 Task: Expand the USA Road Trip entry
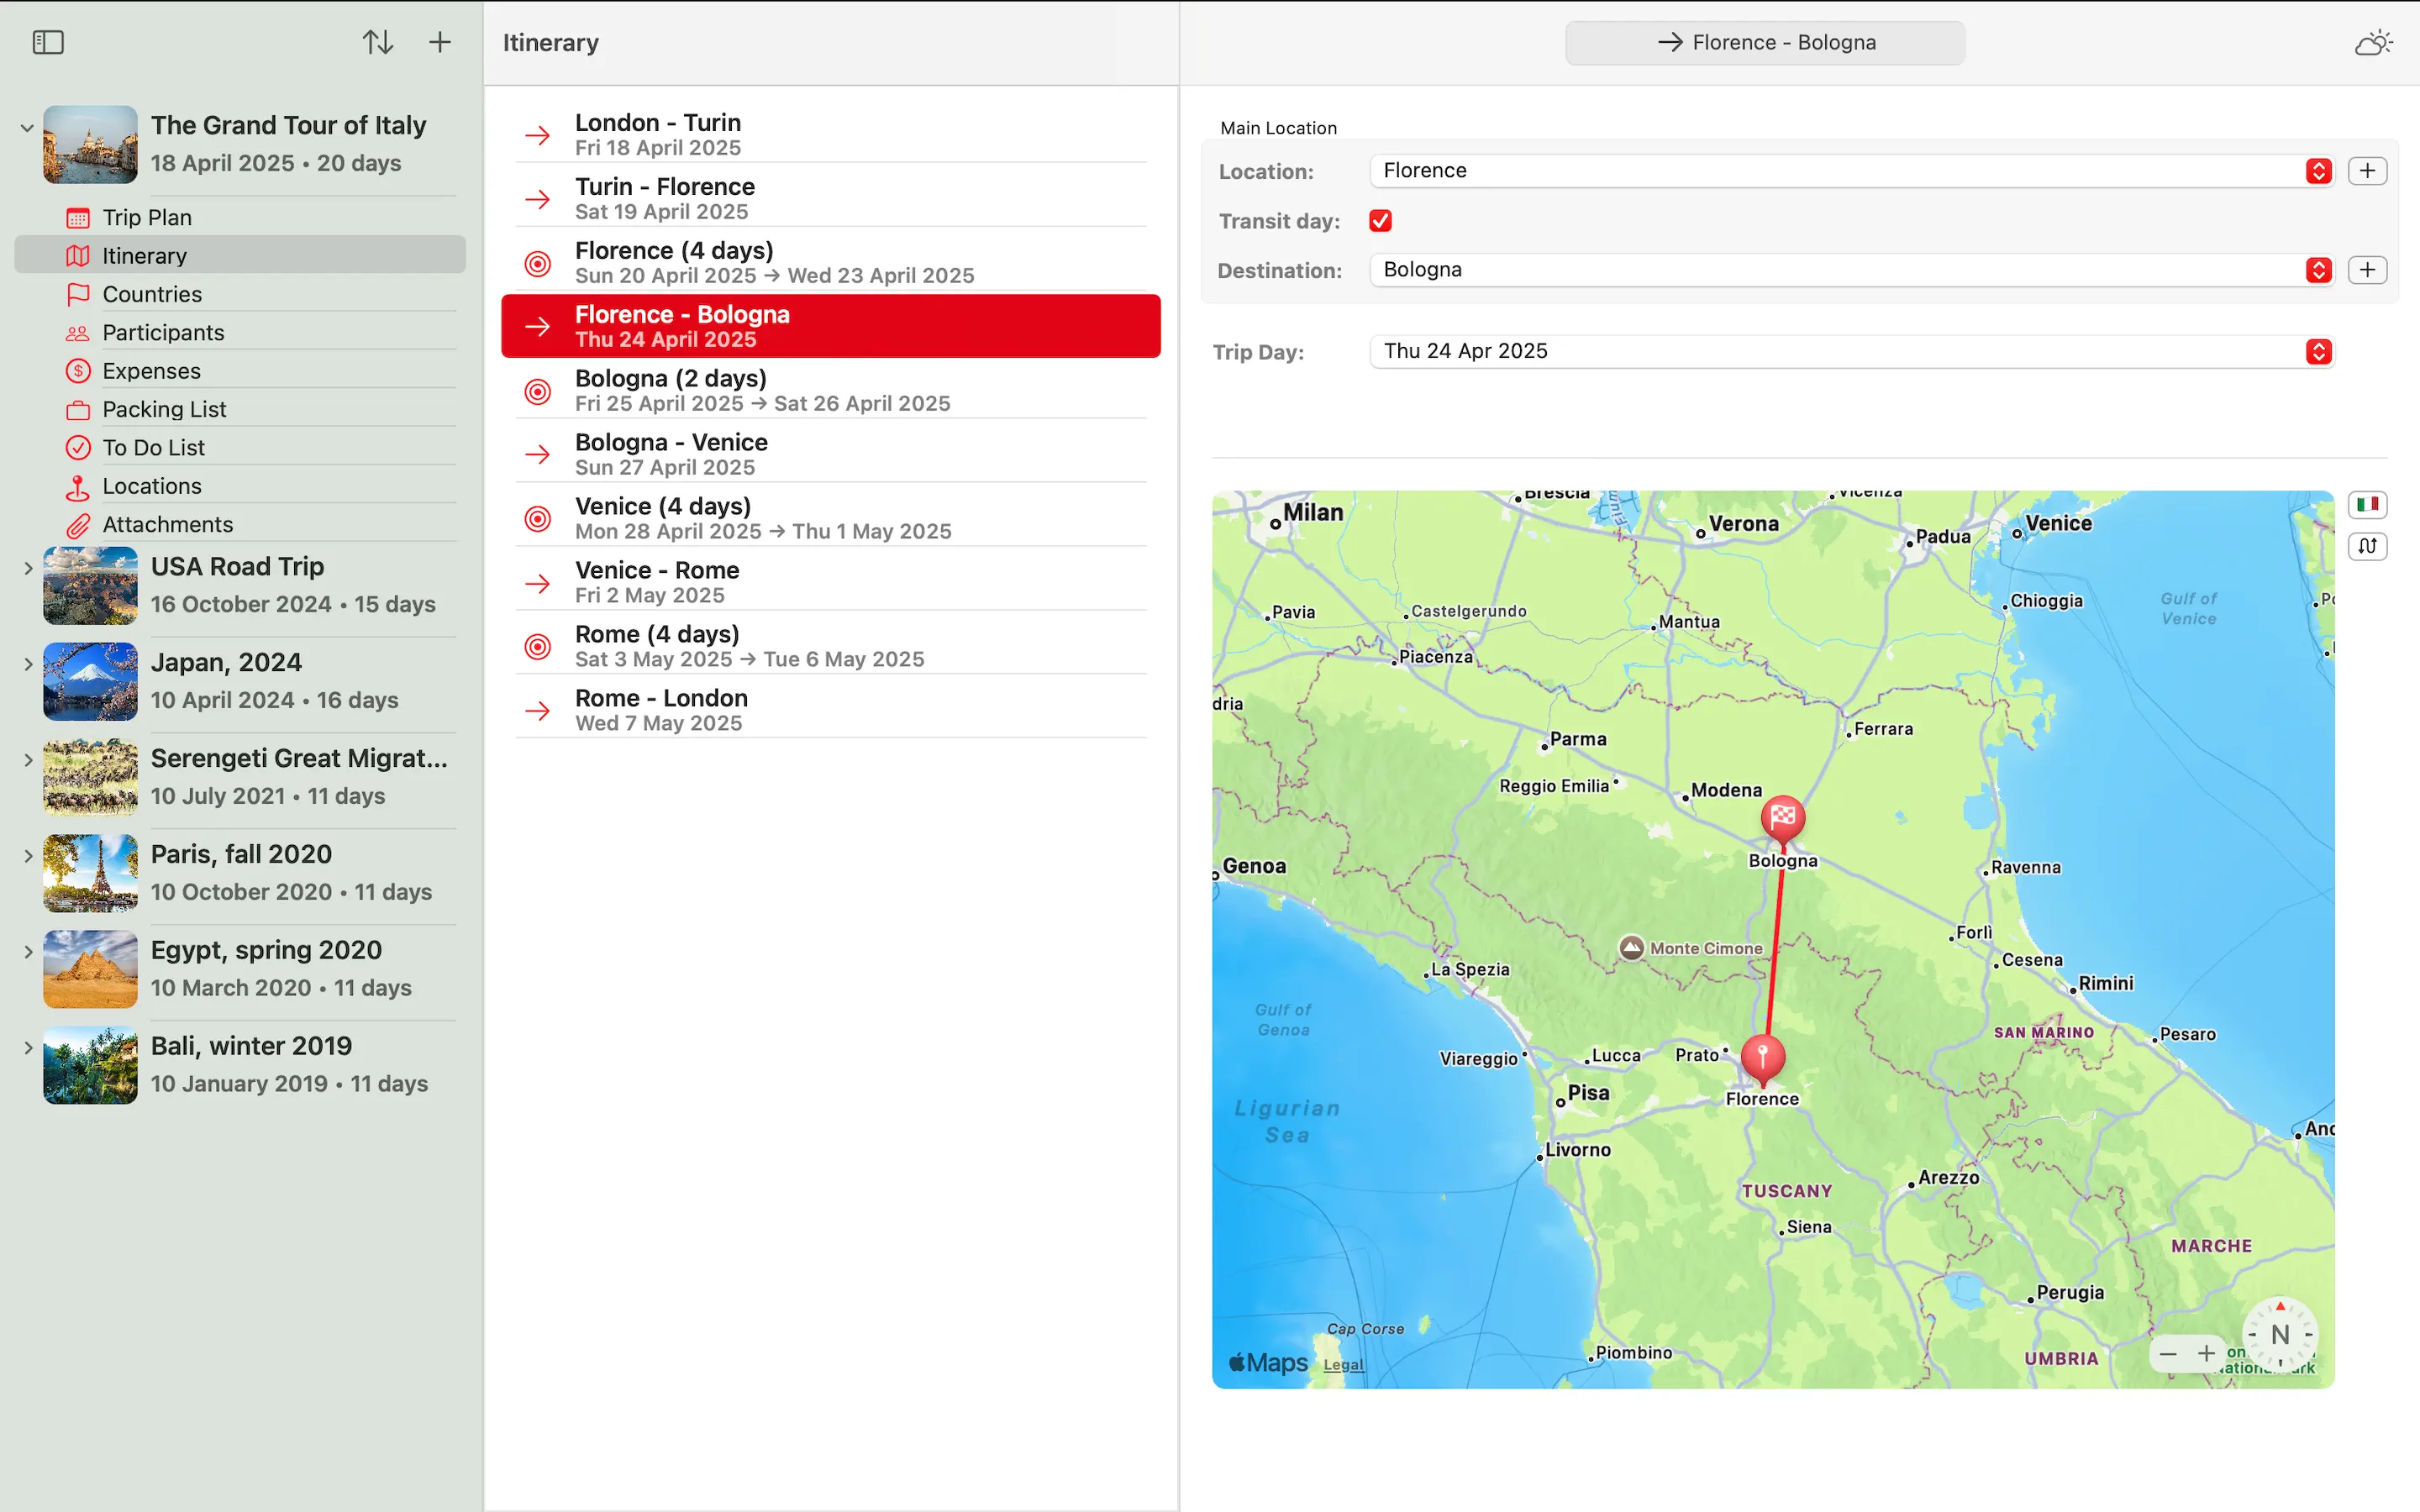pyautogui.click(x=27, y=568)
